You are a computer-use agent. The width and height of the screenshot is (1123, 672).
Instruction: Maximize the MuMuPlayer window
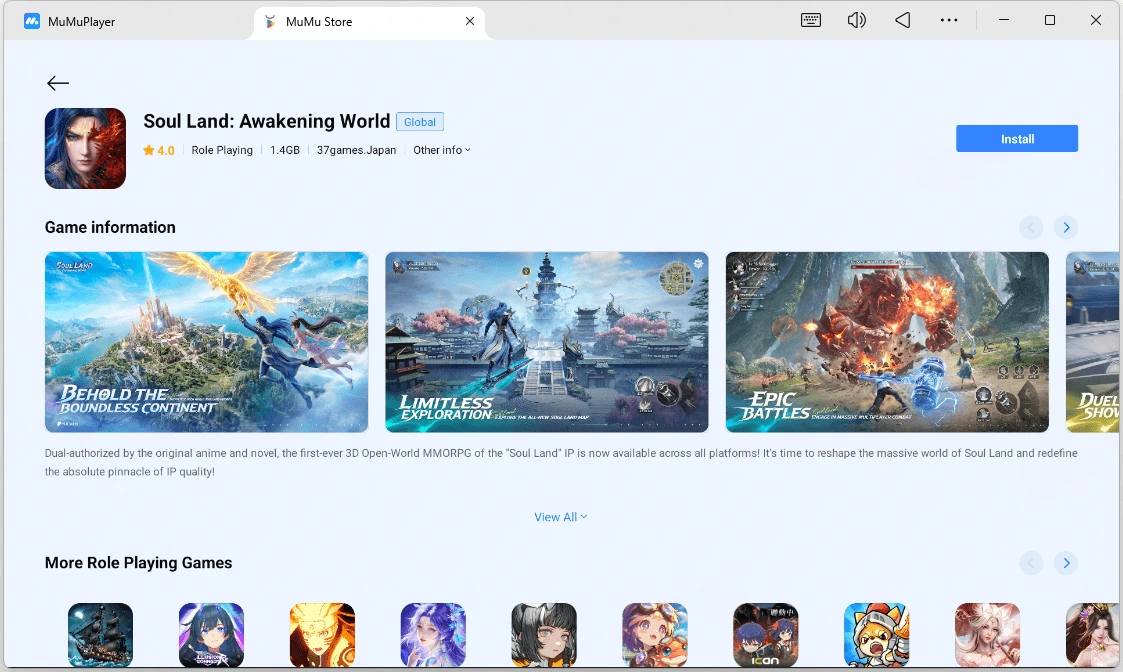point(1050,20)
